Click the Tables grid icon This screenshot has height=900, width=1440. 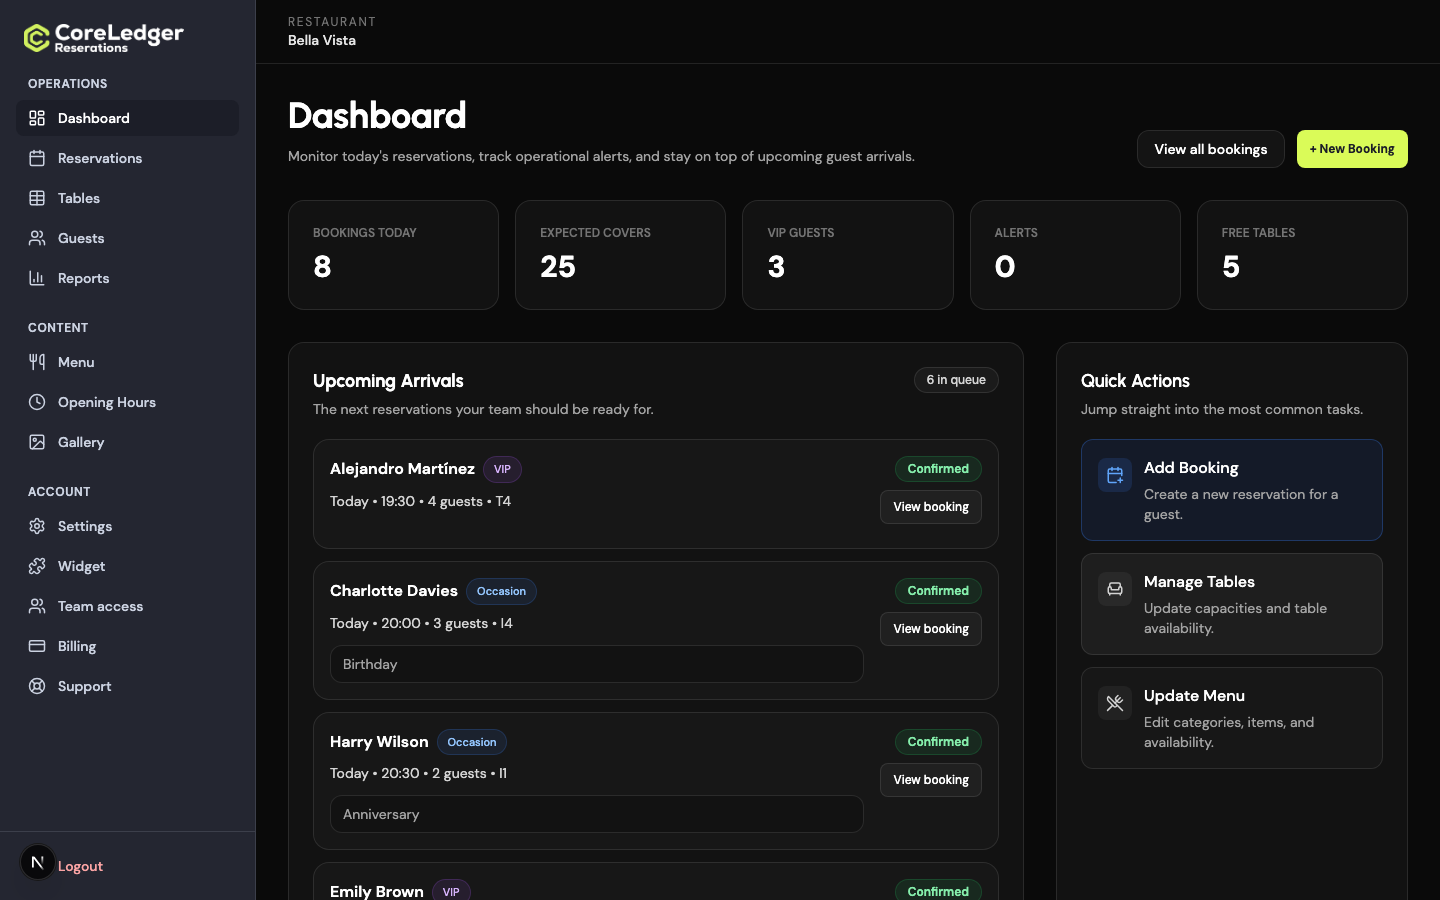pos(37,198)
